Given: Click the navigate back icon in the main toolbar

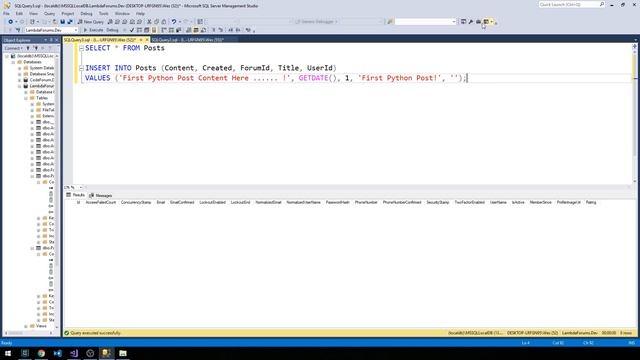Looking at the screenshot, I should tap(10, 22).
